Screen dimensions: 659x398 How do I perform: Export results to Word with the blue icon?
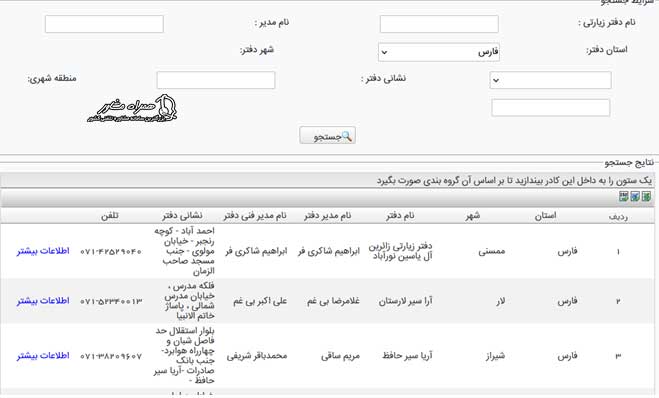[x=635, y=196]
